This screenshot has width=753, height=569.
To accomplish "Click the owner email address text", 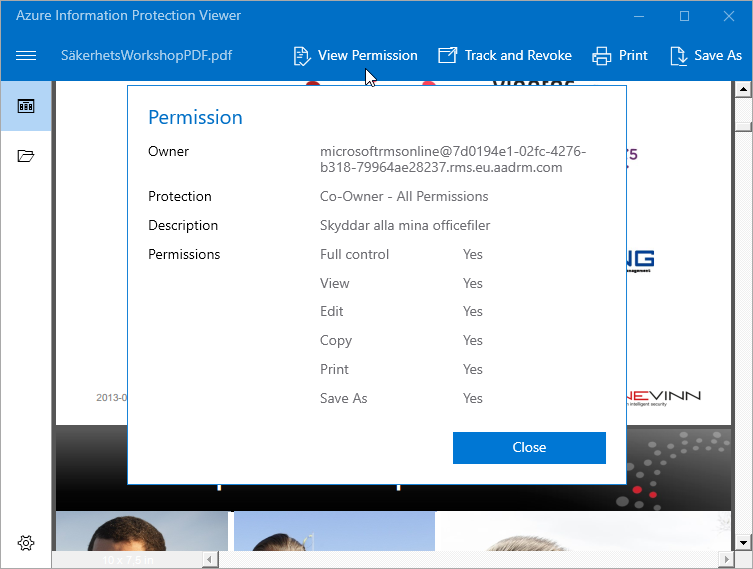I will pos(453,159).
